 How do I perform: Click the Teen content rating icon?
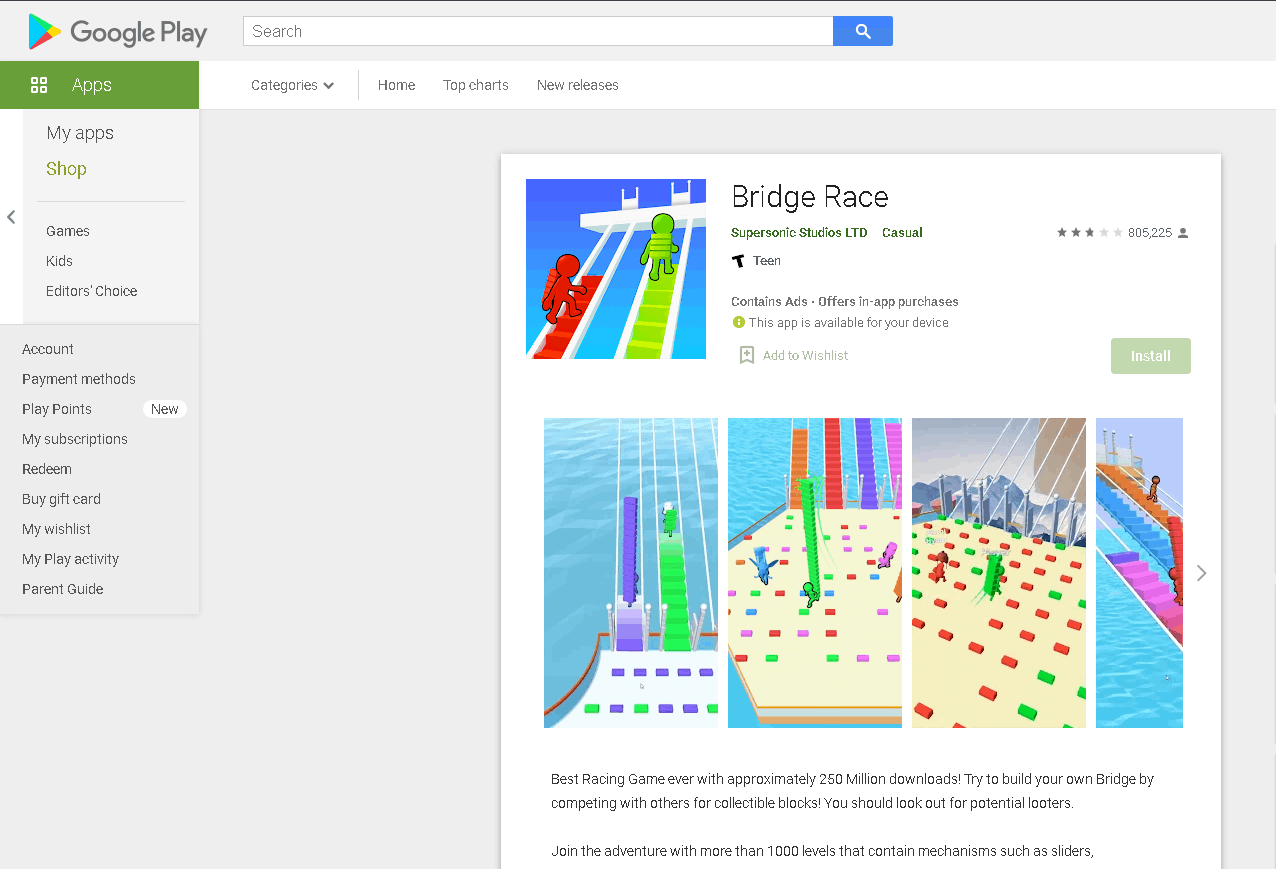pos(739,261)
